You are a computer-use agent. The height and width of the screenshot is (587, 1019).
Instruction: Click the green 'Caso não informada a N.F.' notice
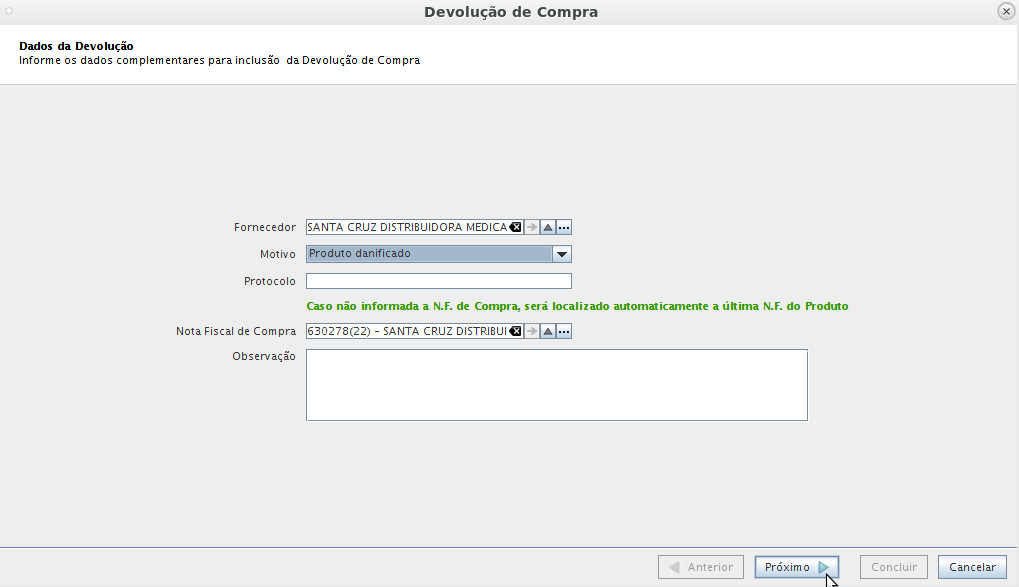tap(577, 306)
